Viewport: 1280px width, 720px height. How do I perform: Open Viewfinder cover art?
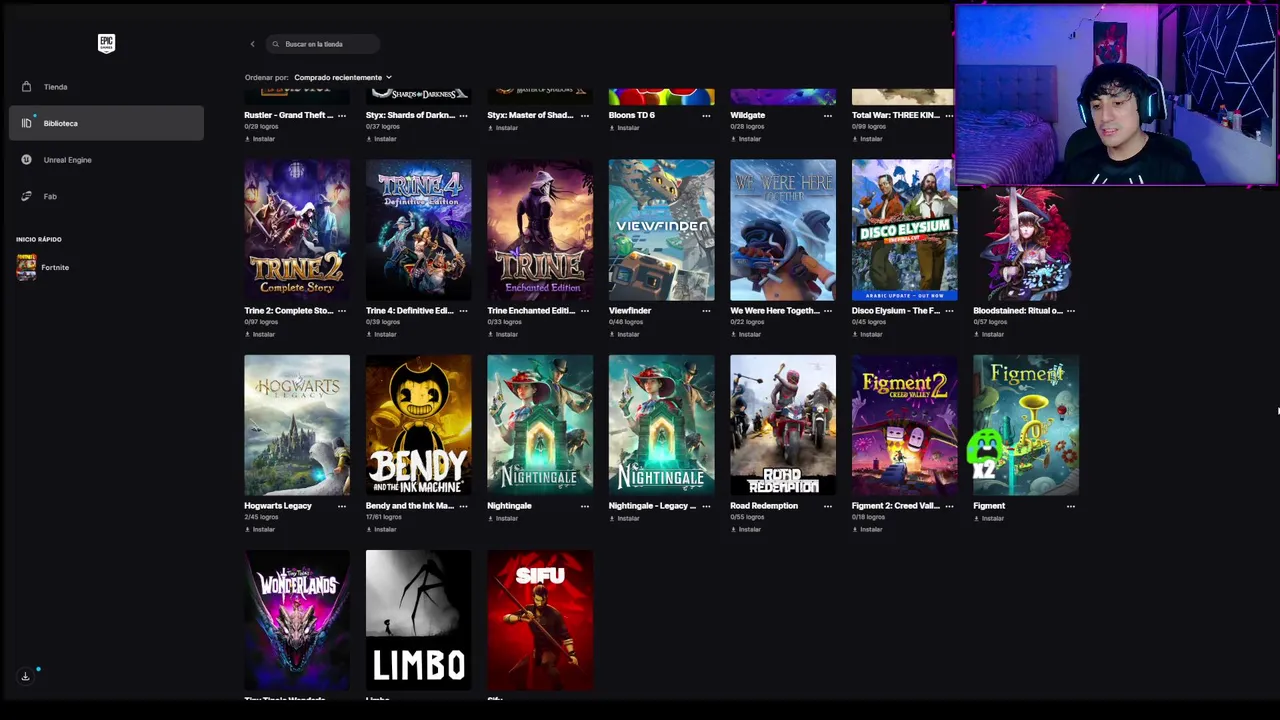[661, 230]
